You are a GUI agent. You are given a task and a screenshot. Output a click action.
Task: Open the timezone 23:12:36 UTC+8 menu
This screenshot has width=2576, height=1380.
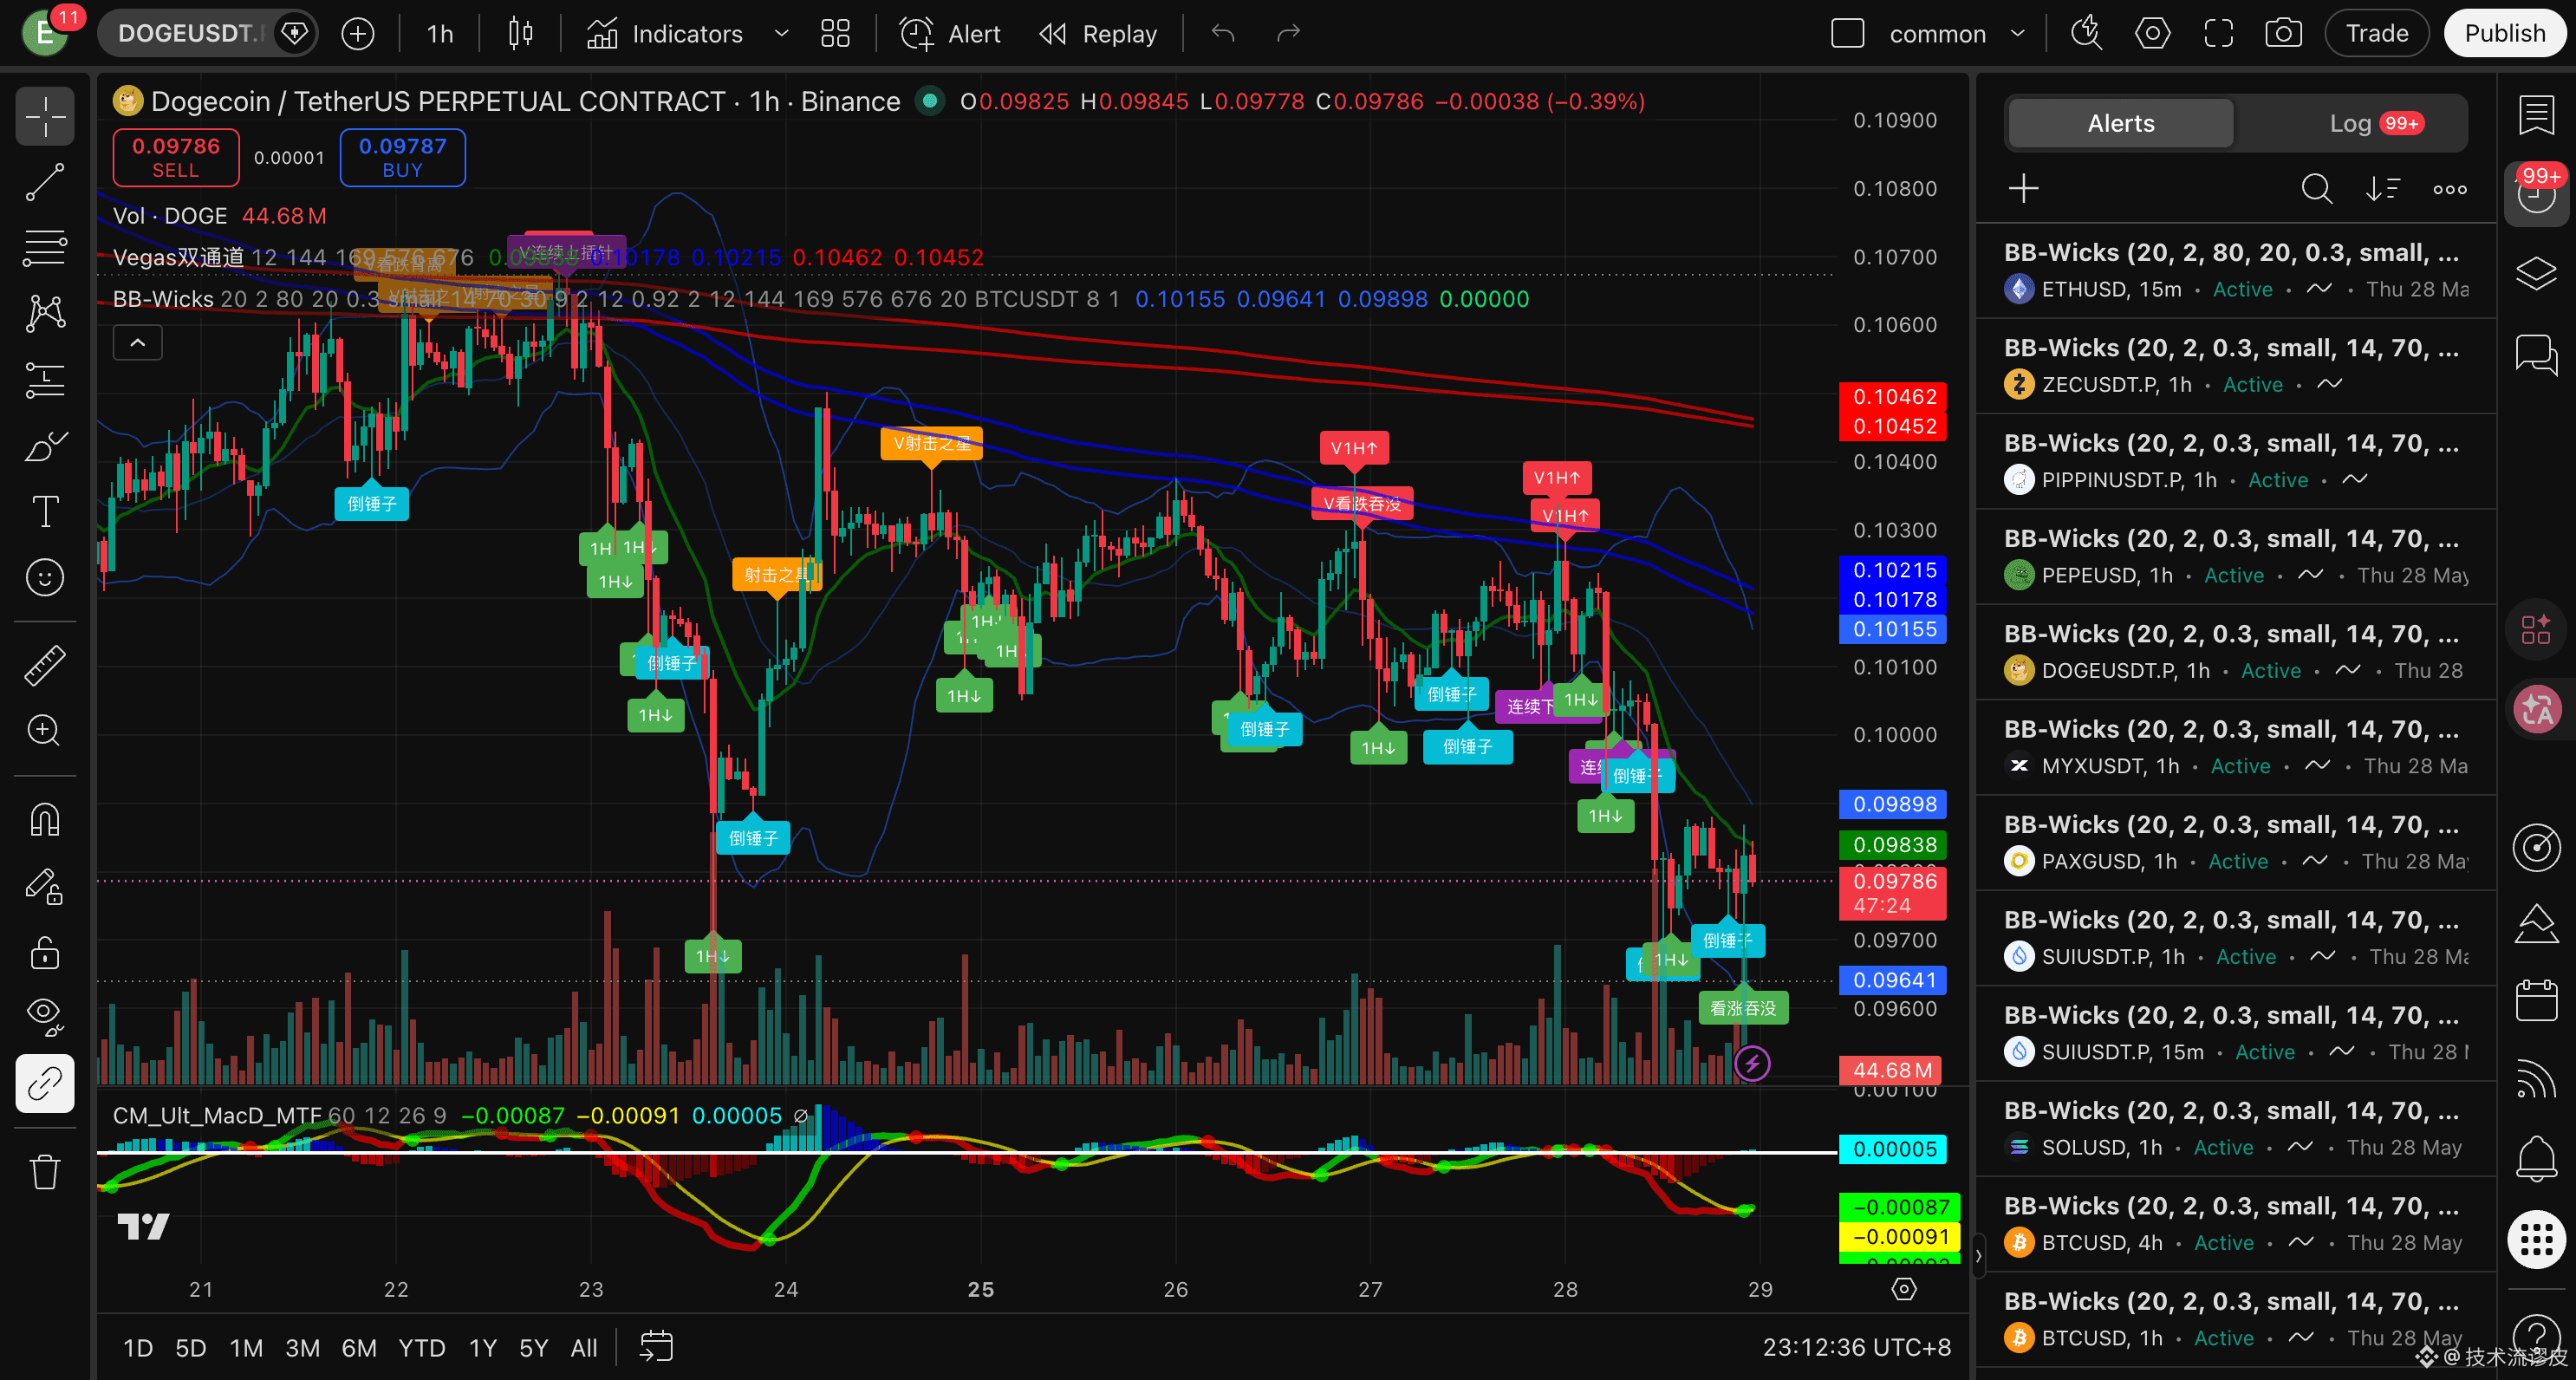click(1856, 1348)
